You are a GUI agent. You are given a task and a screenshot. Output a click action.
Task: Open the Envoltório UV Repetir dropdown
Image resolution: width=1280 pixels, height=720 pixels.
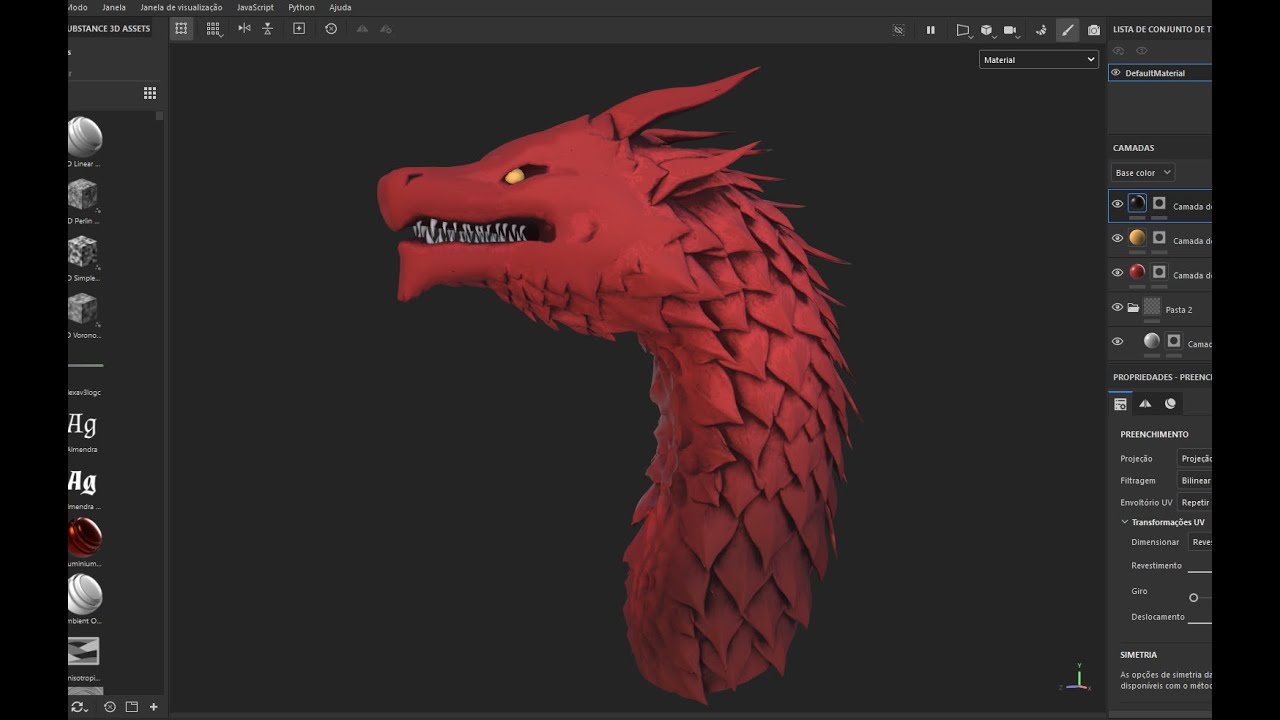click(1195, 503)
